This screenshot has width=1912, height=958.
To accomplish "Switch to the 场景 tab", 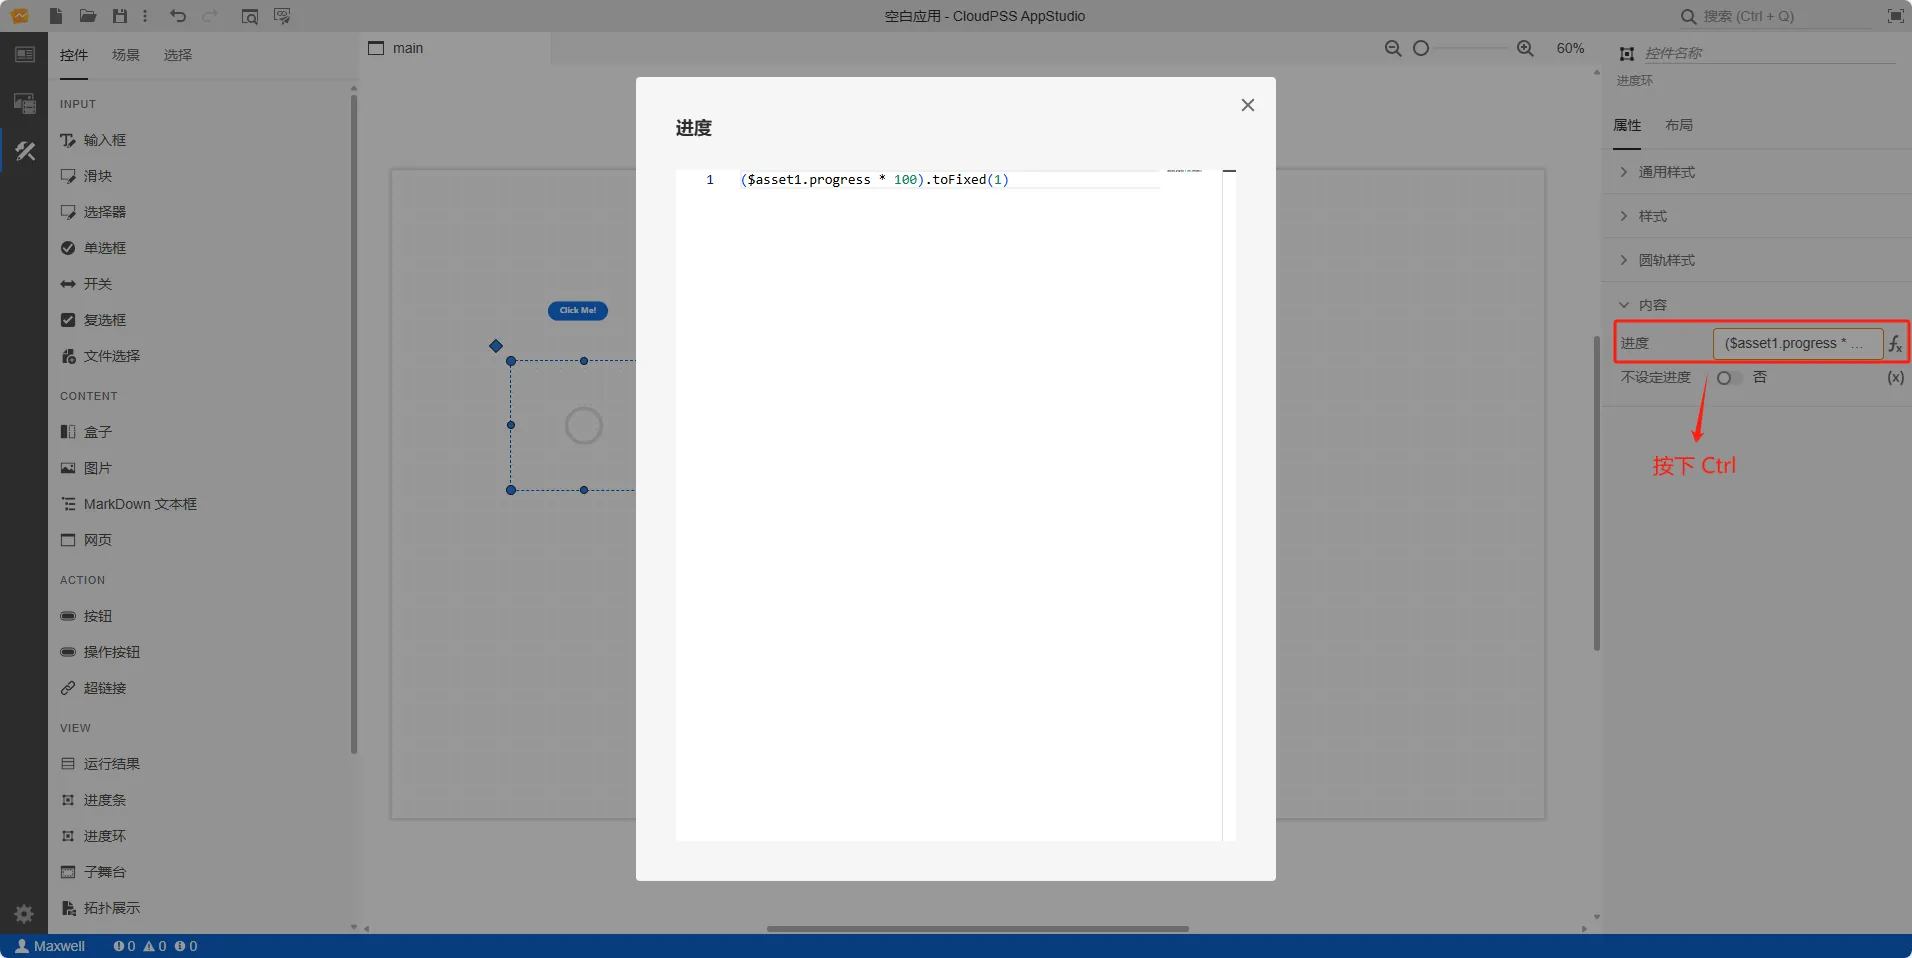I will pos(126,55).
